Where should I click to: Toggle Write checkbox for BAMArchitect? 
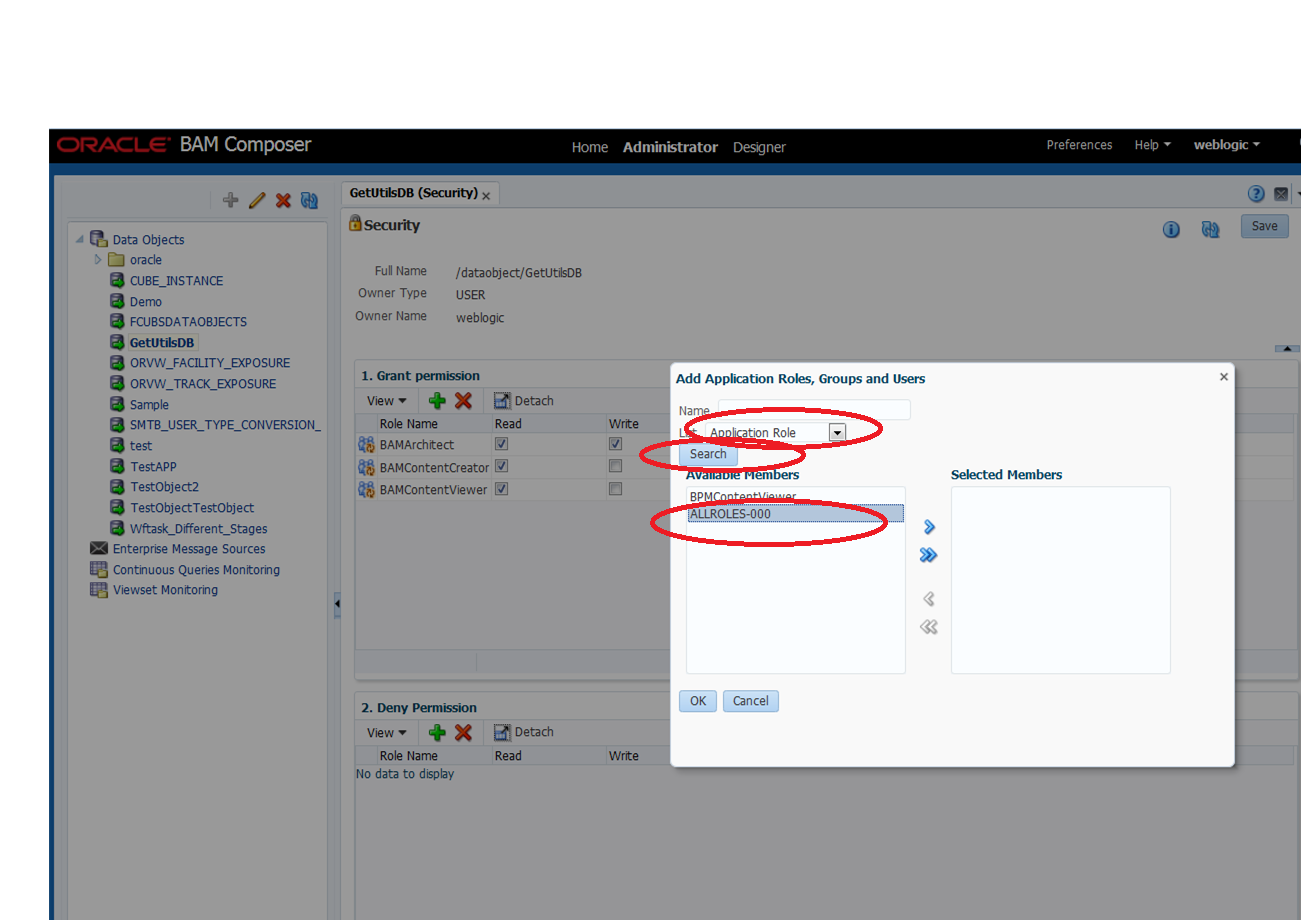615,443
